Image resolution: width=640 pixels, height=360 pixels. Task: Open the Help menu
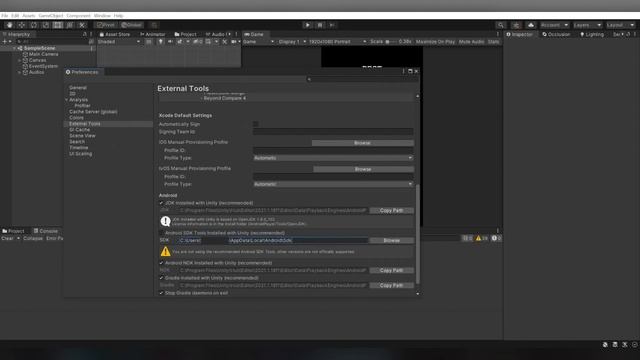tap(118, 16)
